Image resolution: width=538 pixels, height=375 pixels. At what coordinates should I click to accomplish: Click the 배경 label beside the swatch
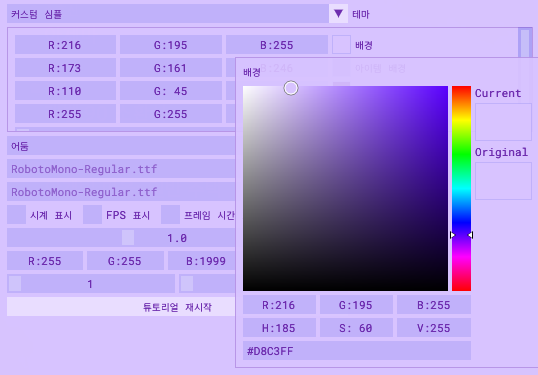point(364,45)
